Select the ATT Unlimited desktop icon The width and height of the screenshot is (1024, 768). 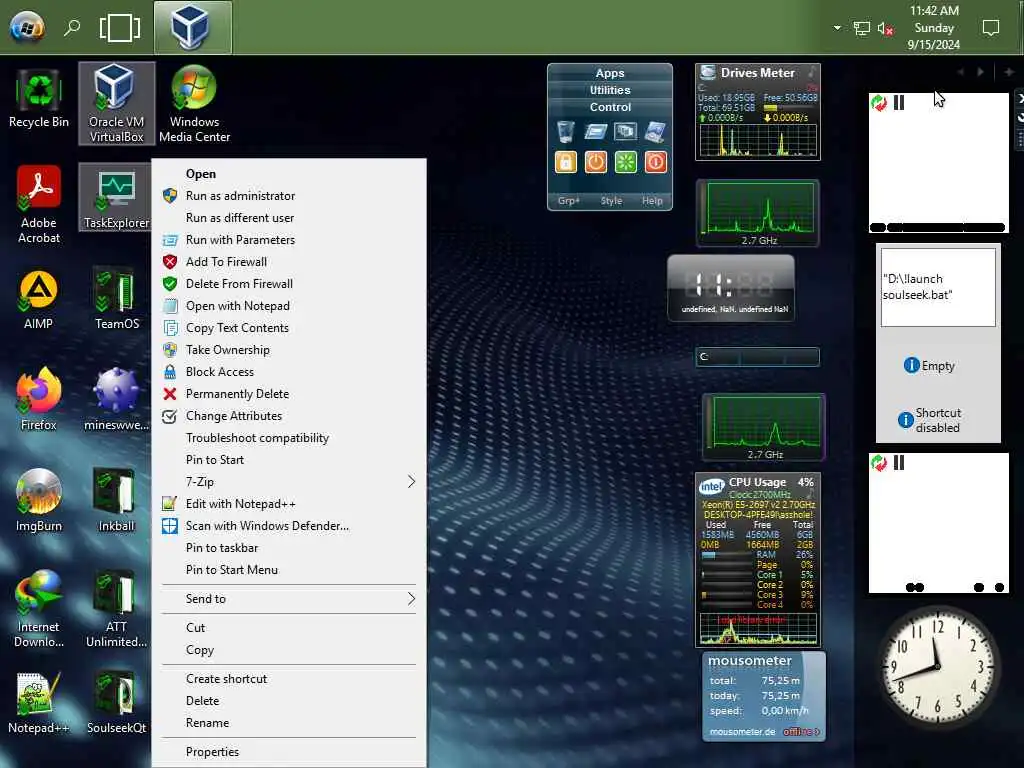pos(116,609)
